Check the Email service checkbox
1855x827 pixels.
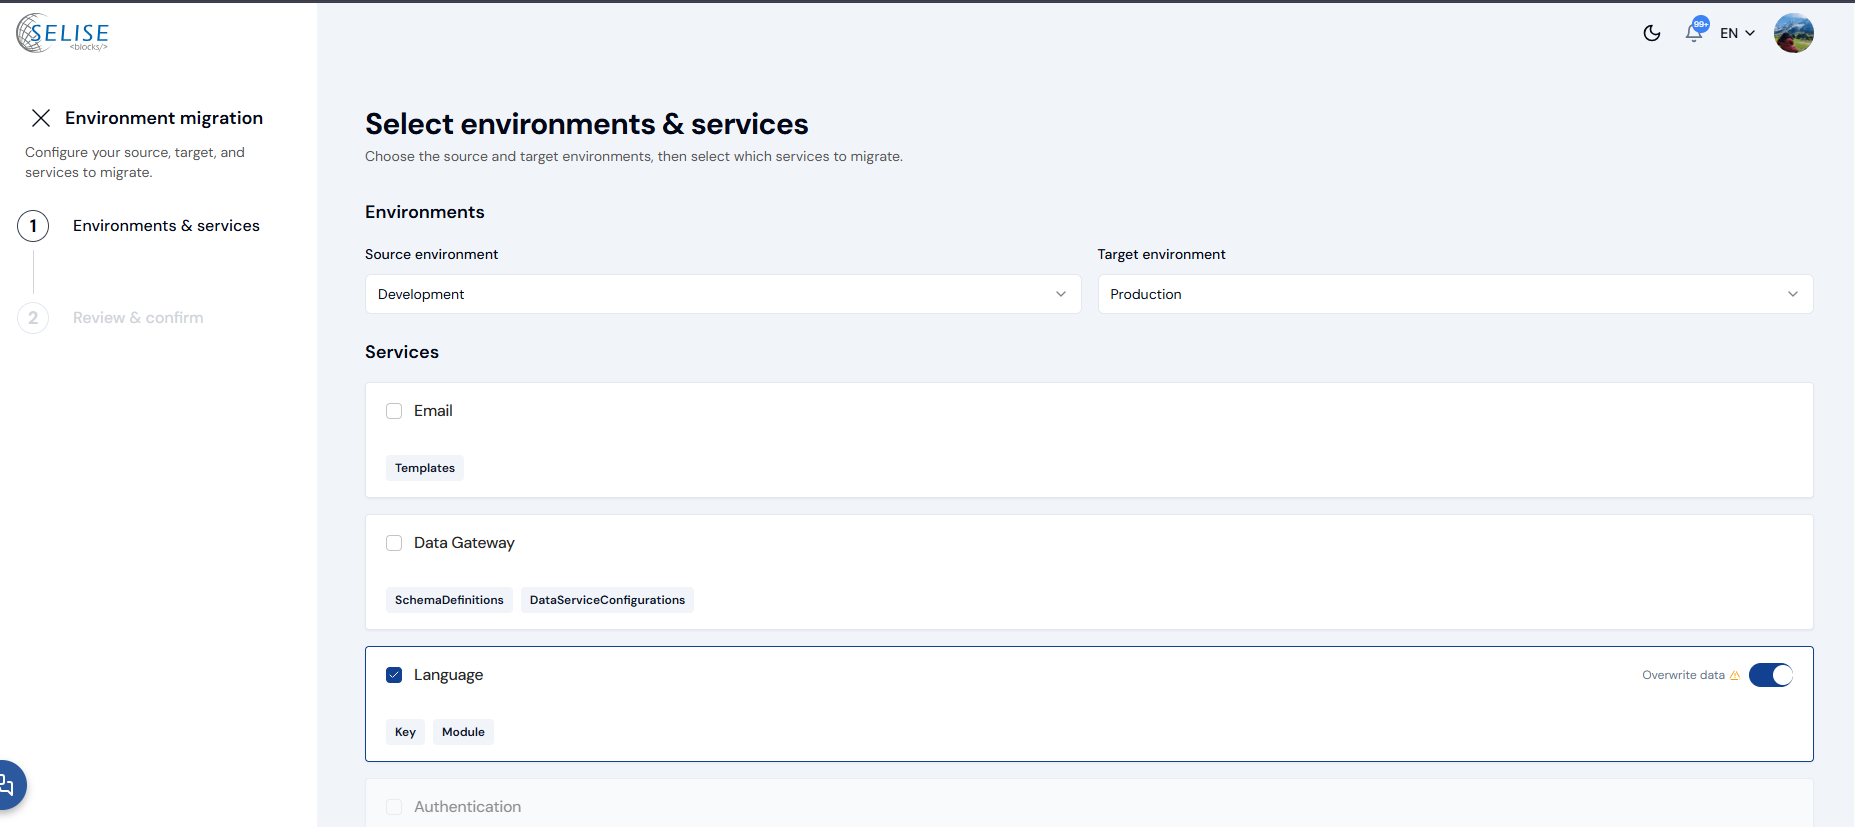tap(394, 411)
